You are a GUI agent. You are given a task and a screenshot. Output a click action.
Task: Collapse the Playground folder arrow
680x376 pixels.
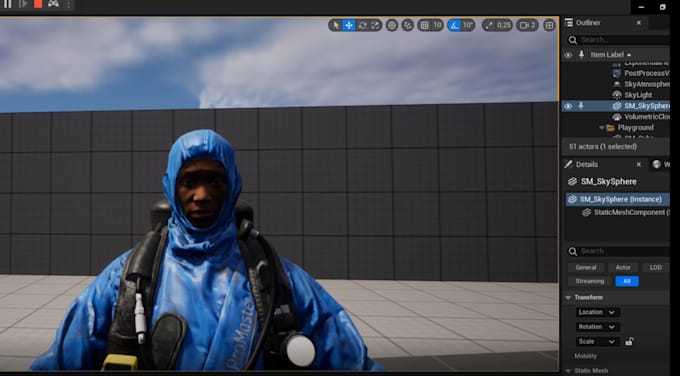(x=602, y=128)
